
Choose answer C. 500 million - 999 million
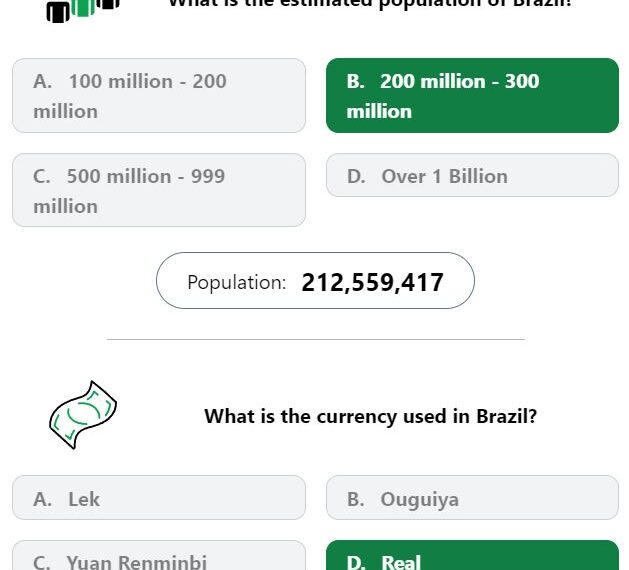pos(159,190)
